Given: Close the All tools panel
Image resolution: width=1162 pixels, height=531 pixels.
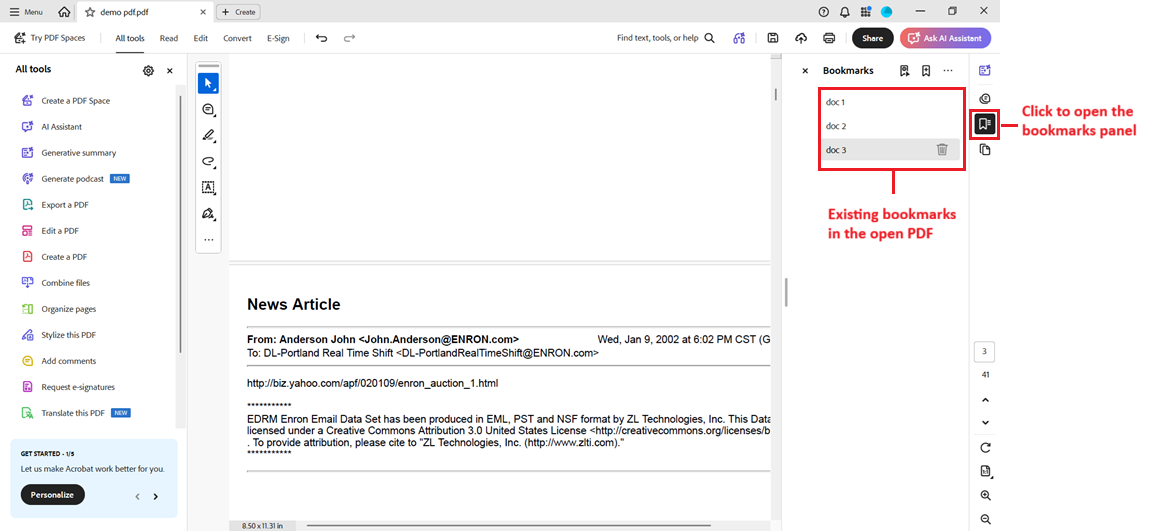Looking at the screenshot, I should (170, 70).
